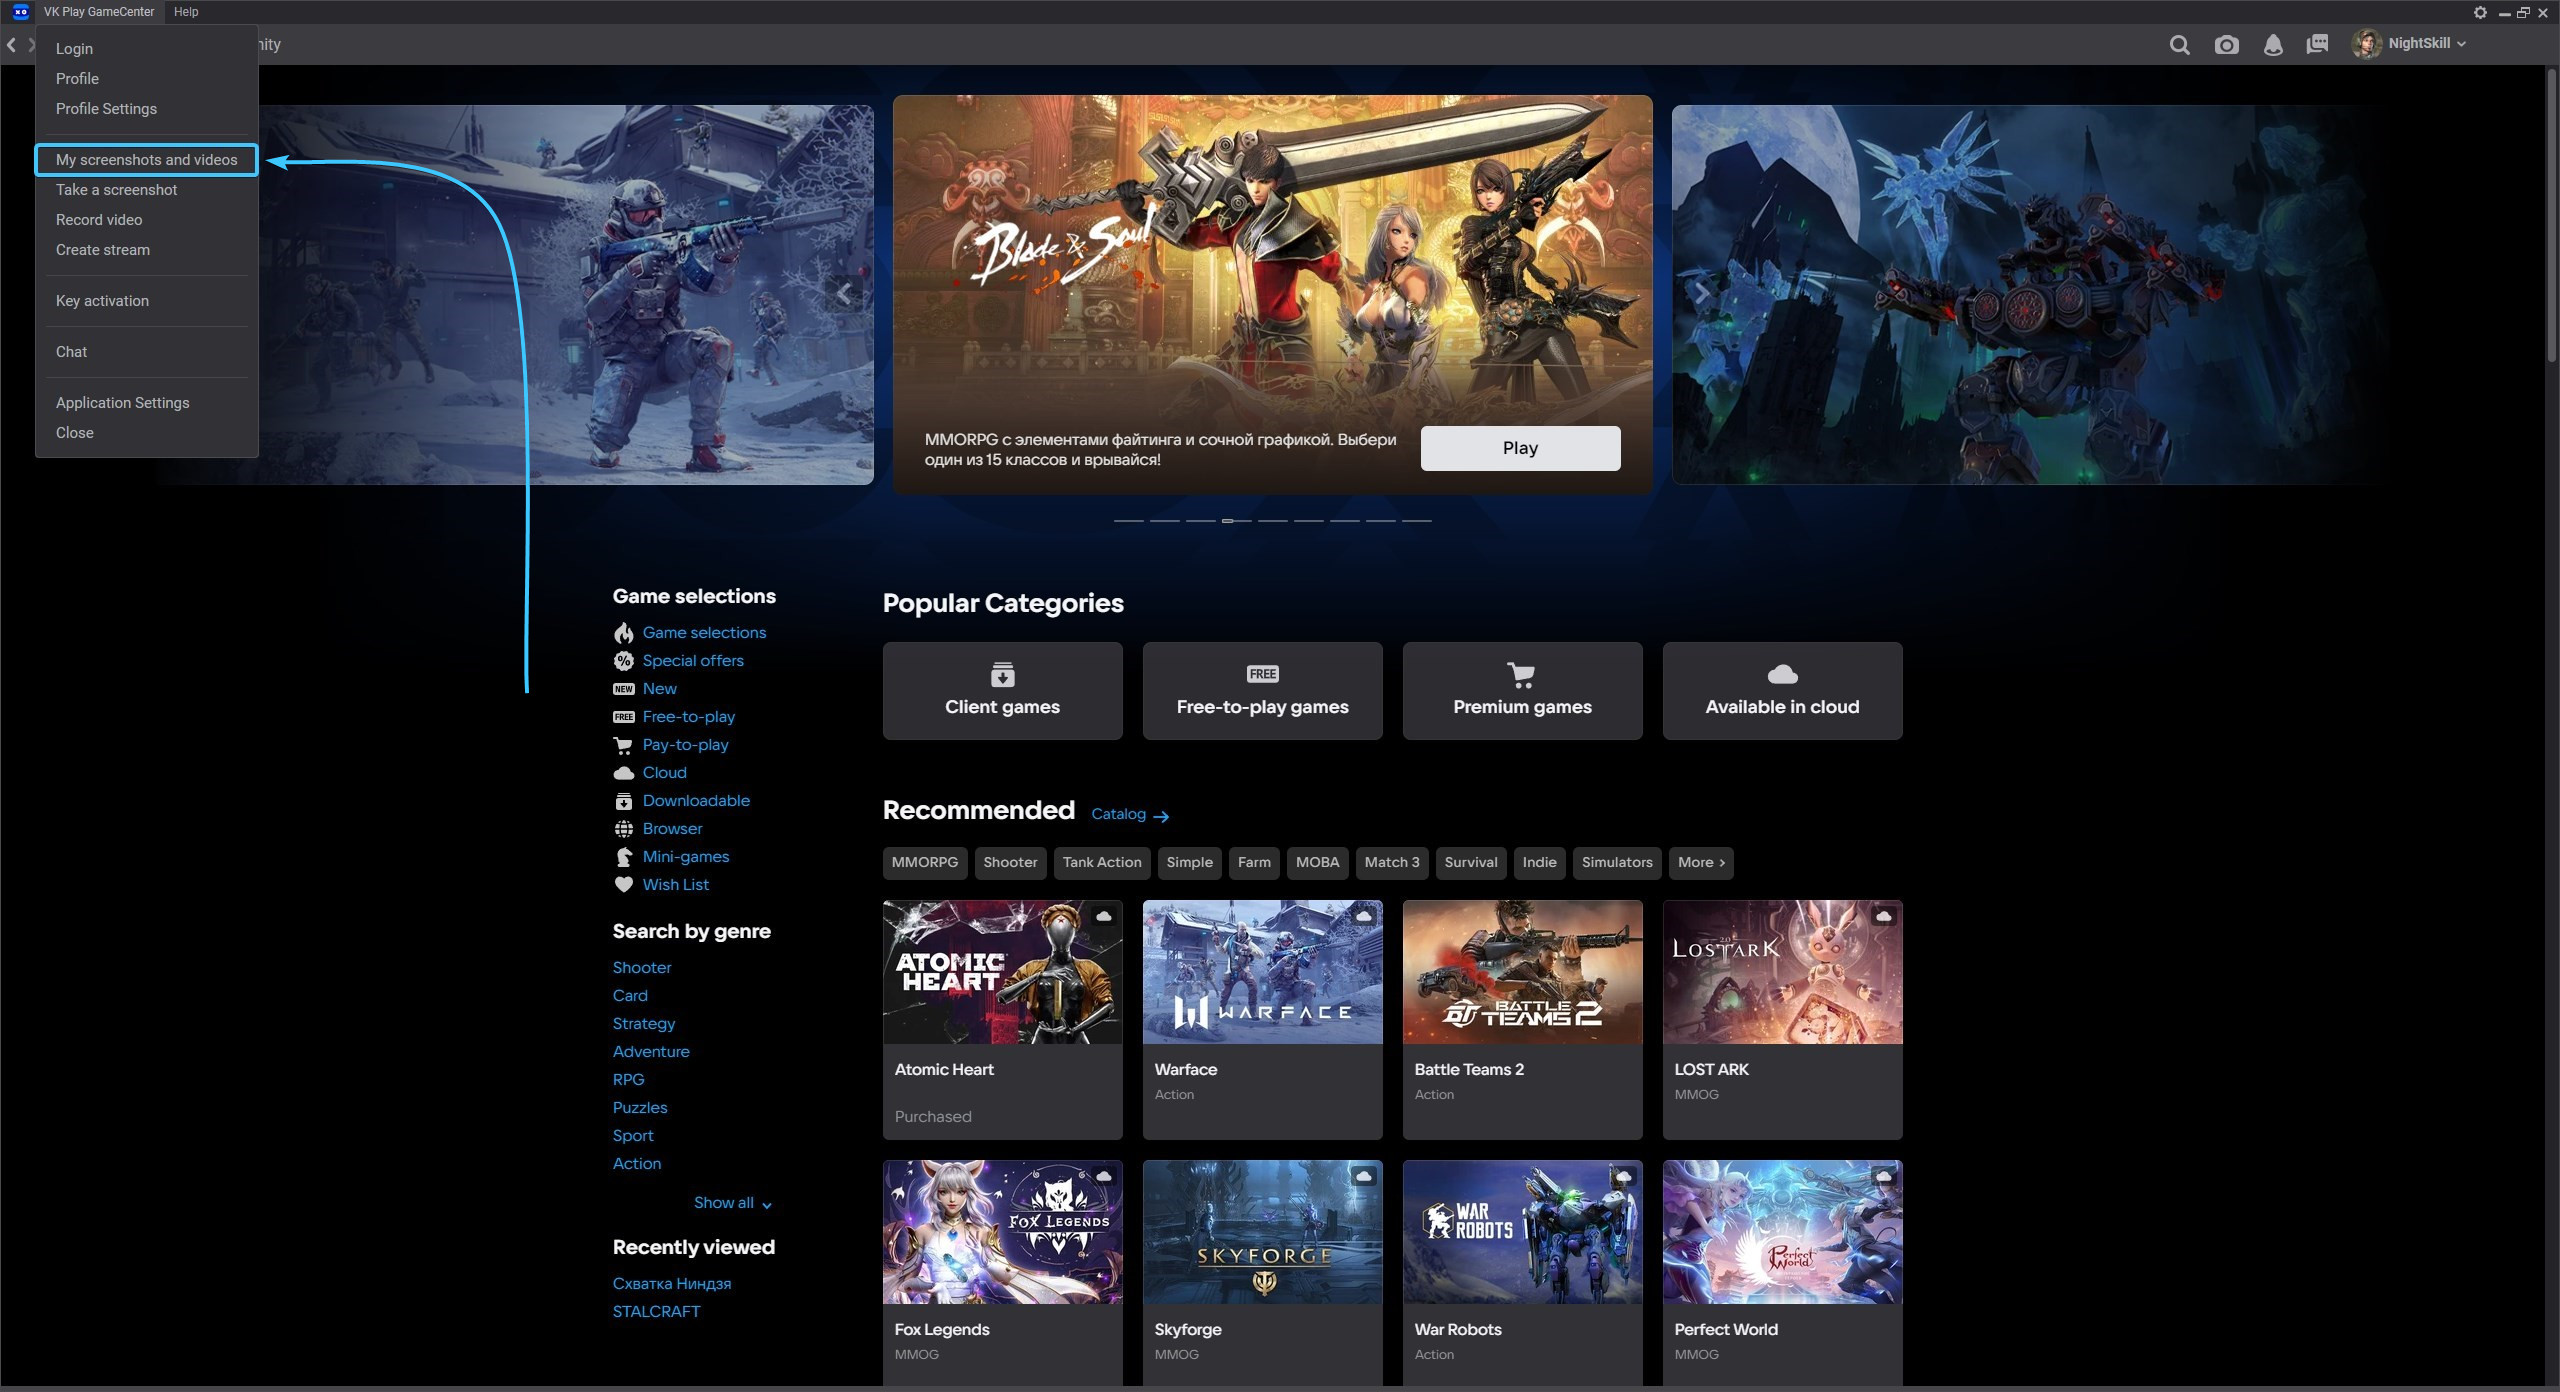2560x1392 pixels.
Task: Open notifications bell icon
Action: tap(2273, 45)
